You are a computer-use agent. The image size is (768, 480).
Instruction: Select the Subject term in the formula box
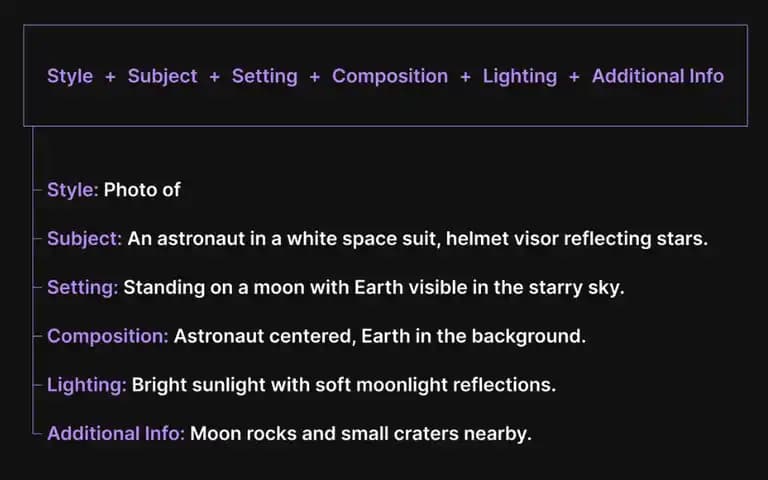162,76
